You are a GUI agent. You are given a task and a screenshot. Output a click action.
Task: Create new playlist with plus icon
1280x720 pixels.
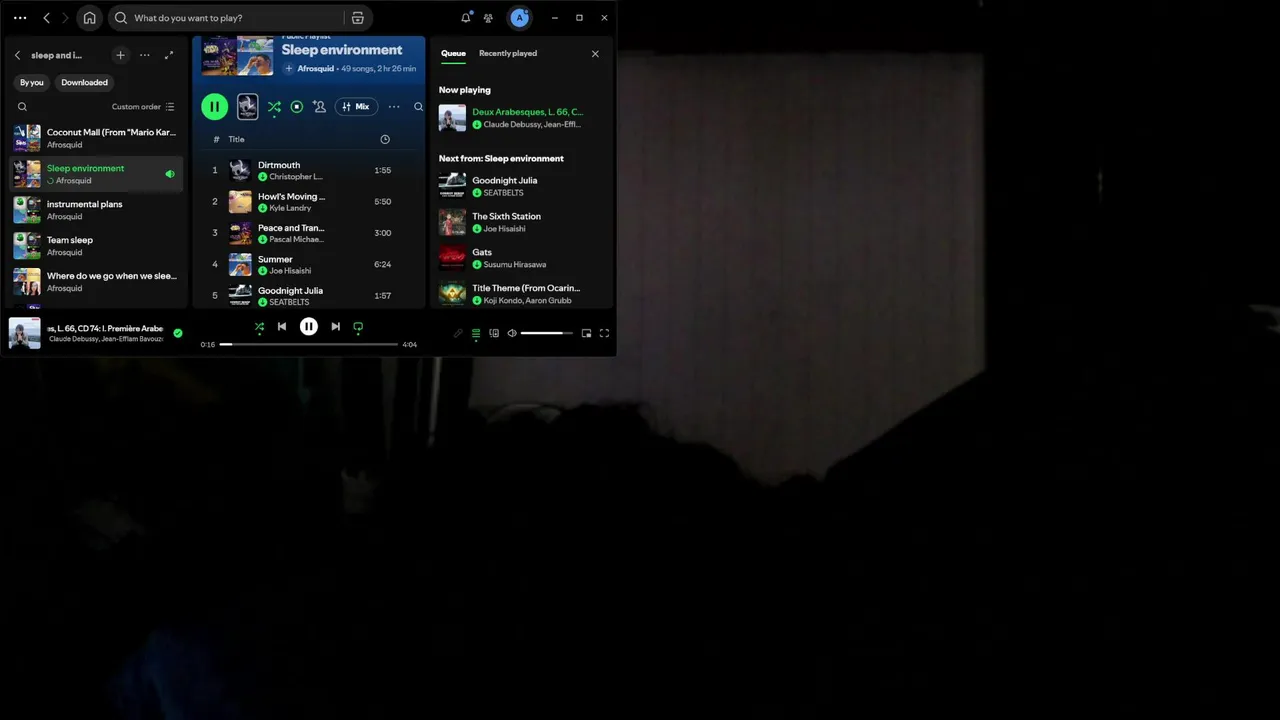[x=120, y=55]
